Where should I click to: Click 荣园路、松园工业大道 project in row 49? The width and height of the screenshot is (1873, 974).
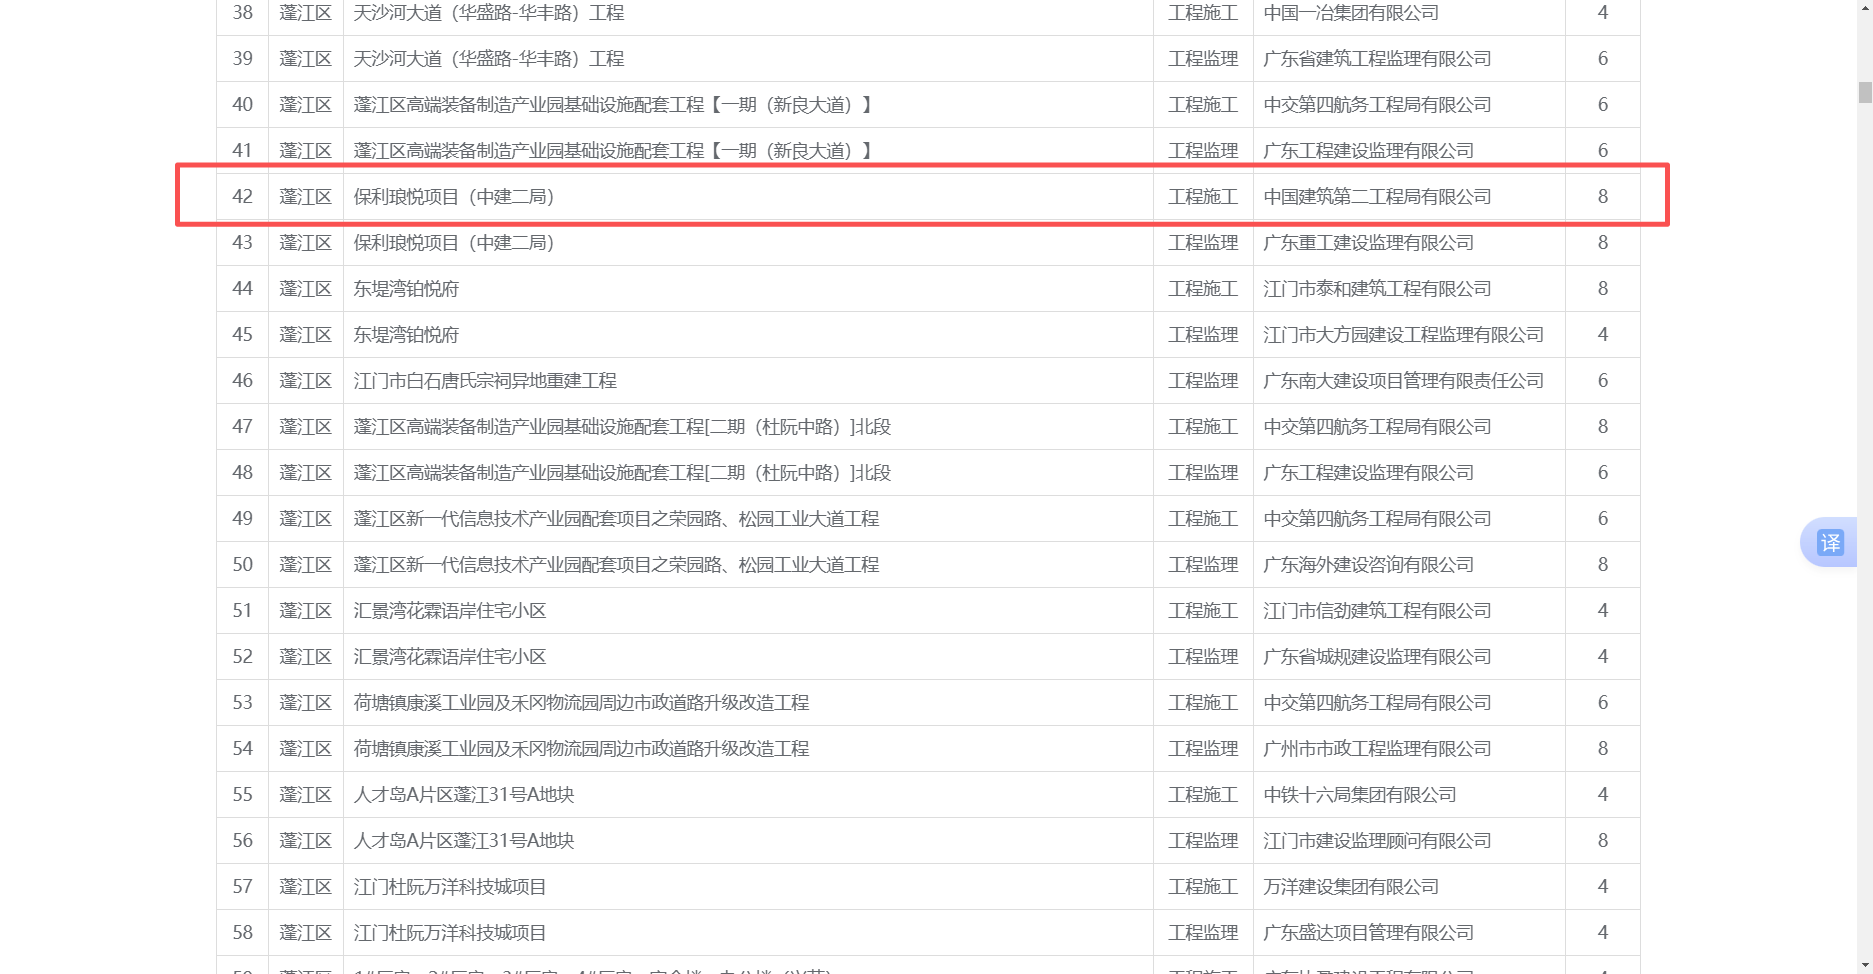pyautogui.click(x=616, y=519)
